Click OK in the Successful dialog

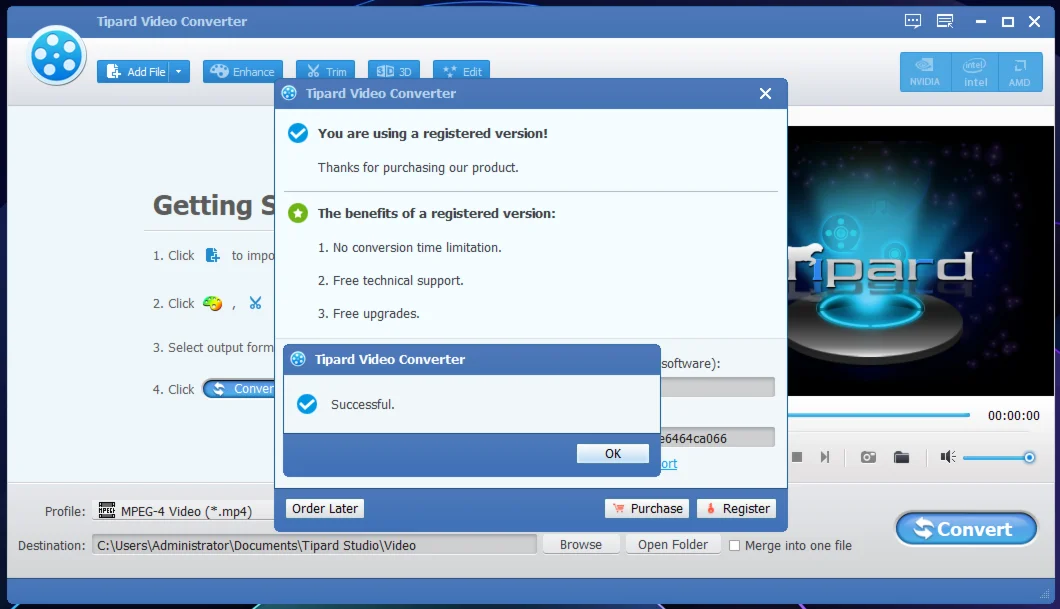coord(613,454)
